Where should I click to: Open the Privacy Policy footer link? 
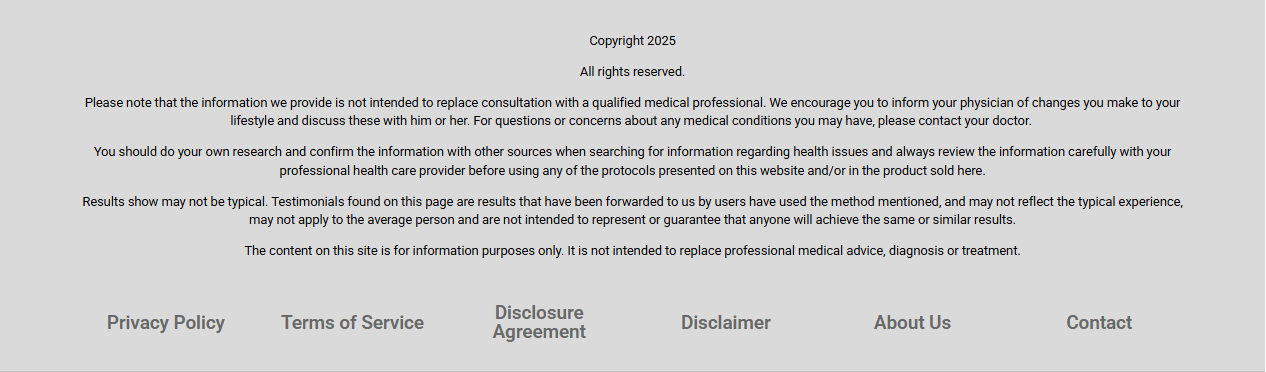166,322
